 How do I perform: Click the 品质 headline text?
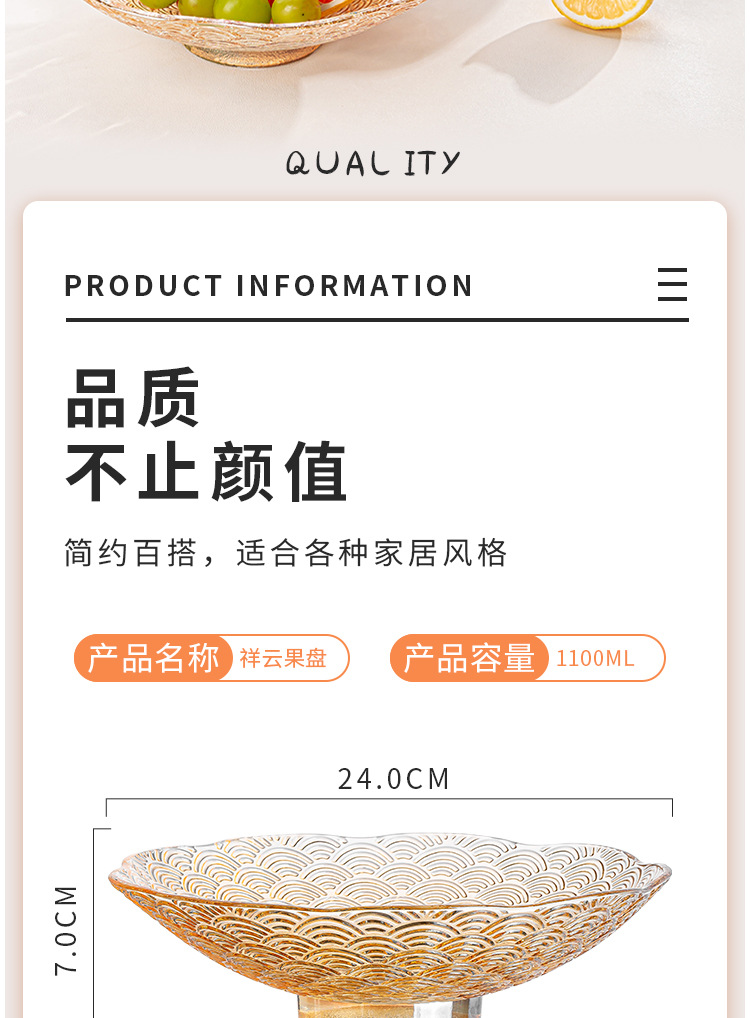(132, 397)
